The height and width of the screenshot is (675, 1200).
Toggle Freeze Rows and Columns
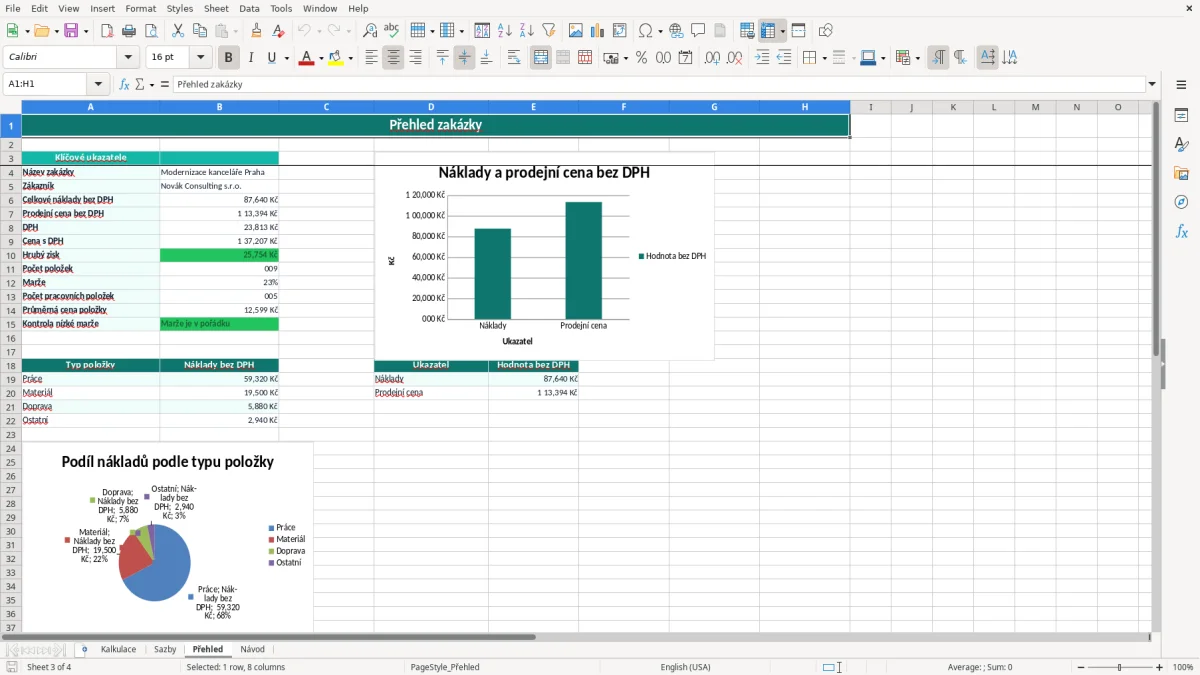pos(768,31)
